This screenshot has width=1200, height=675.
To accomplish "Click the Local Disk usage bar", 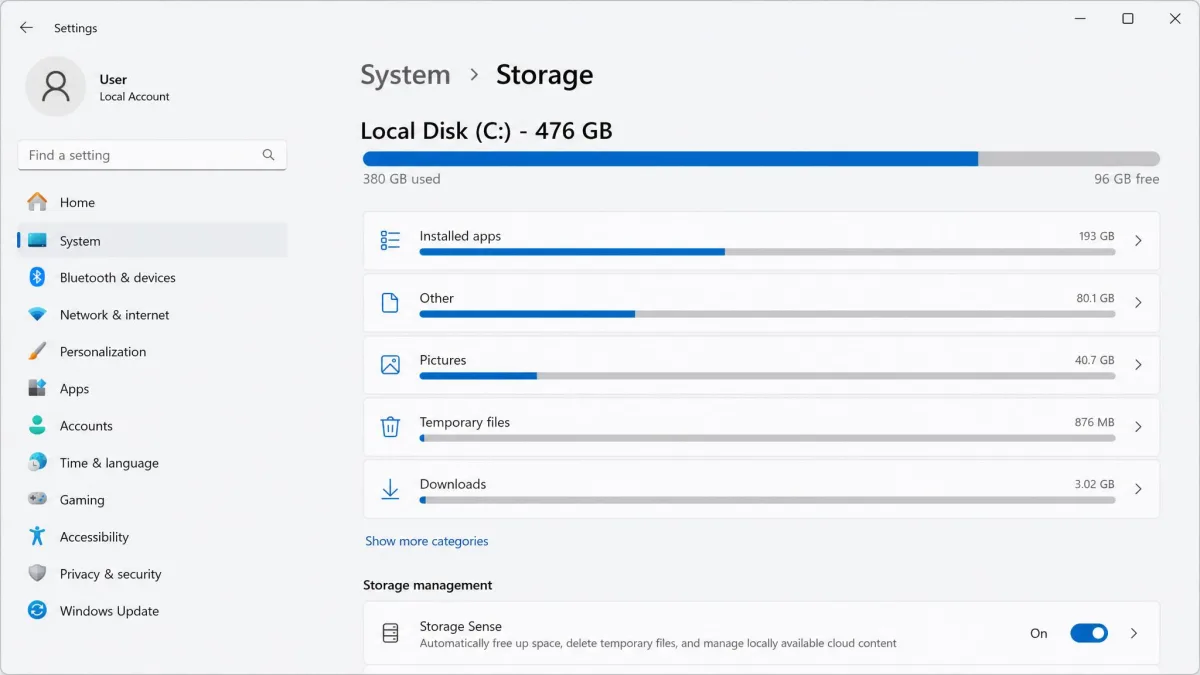I will pos(761,159).
